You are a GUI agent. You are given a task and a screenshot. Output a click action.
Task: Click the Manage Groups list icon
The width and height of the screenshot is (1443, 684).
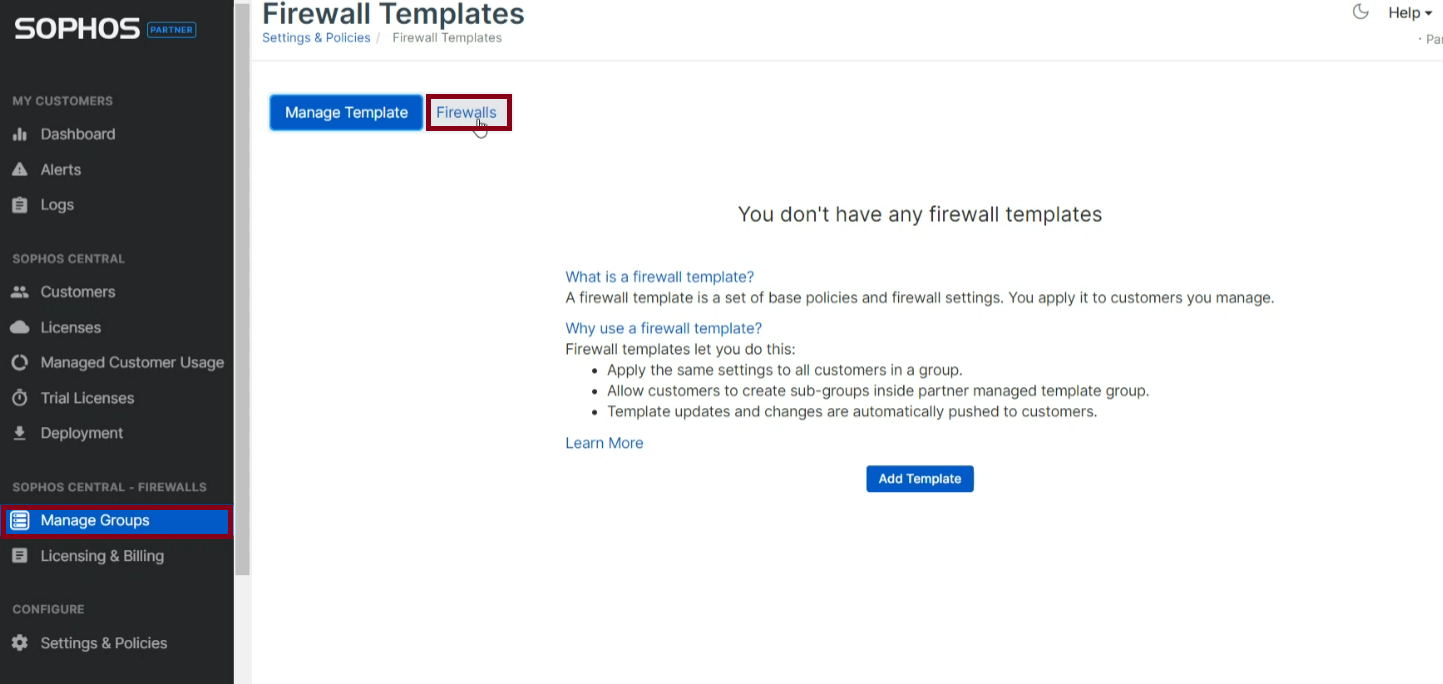point(19,521)
